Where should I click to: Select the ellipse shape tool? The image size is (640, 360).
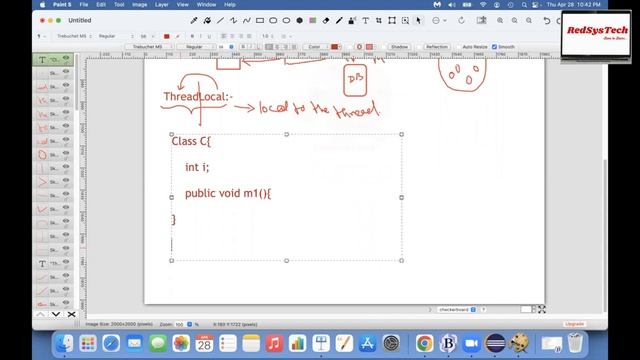point(286,20)
